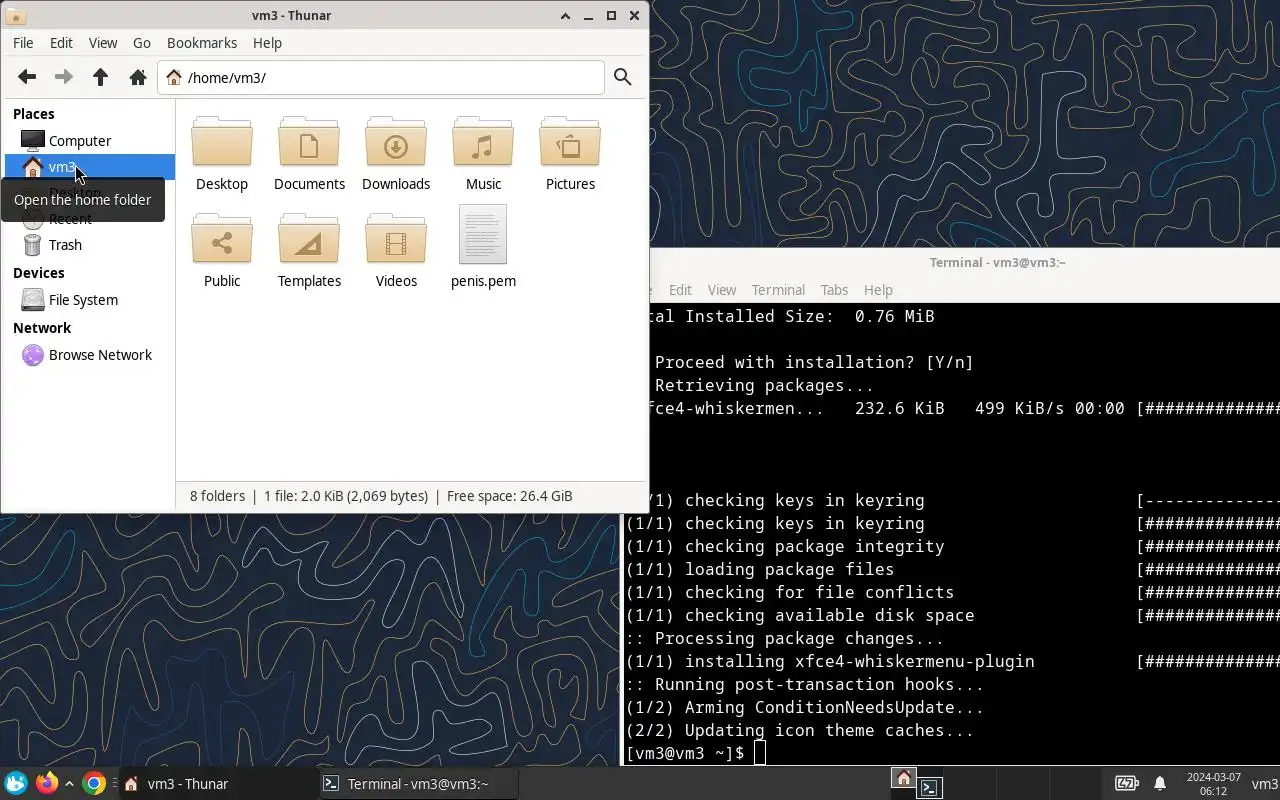Click the search magnifier in Thunar
This screenshot has height=800, width=1280.
coord(623,77)
